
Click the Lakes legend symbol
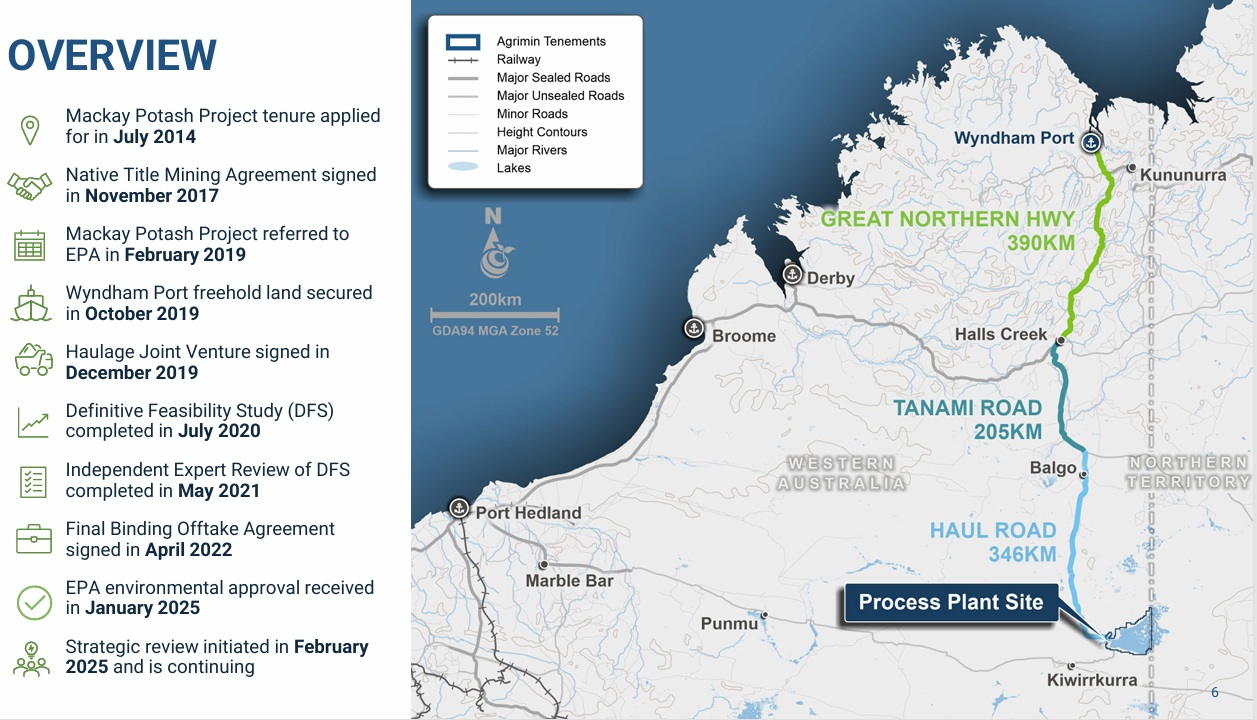(x=464, y=168)
